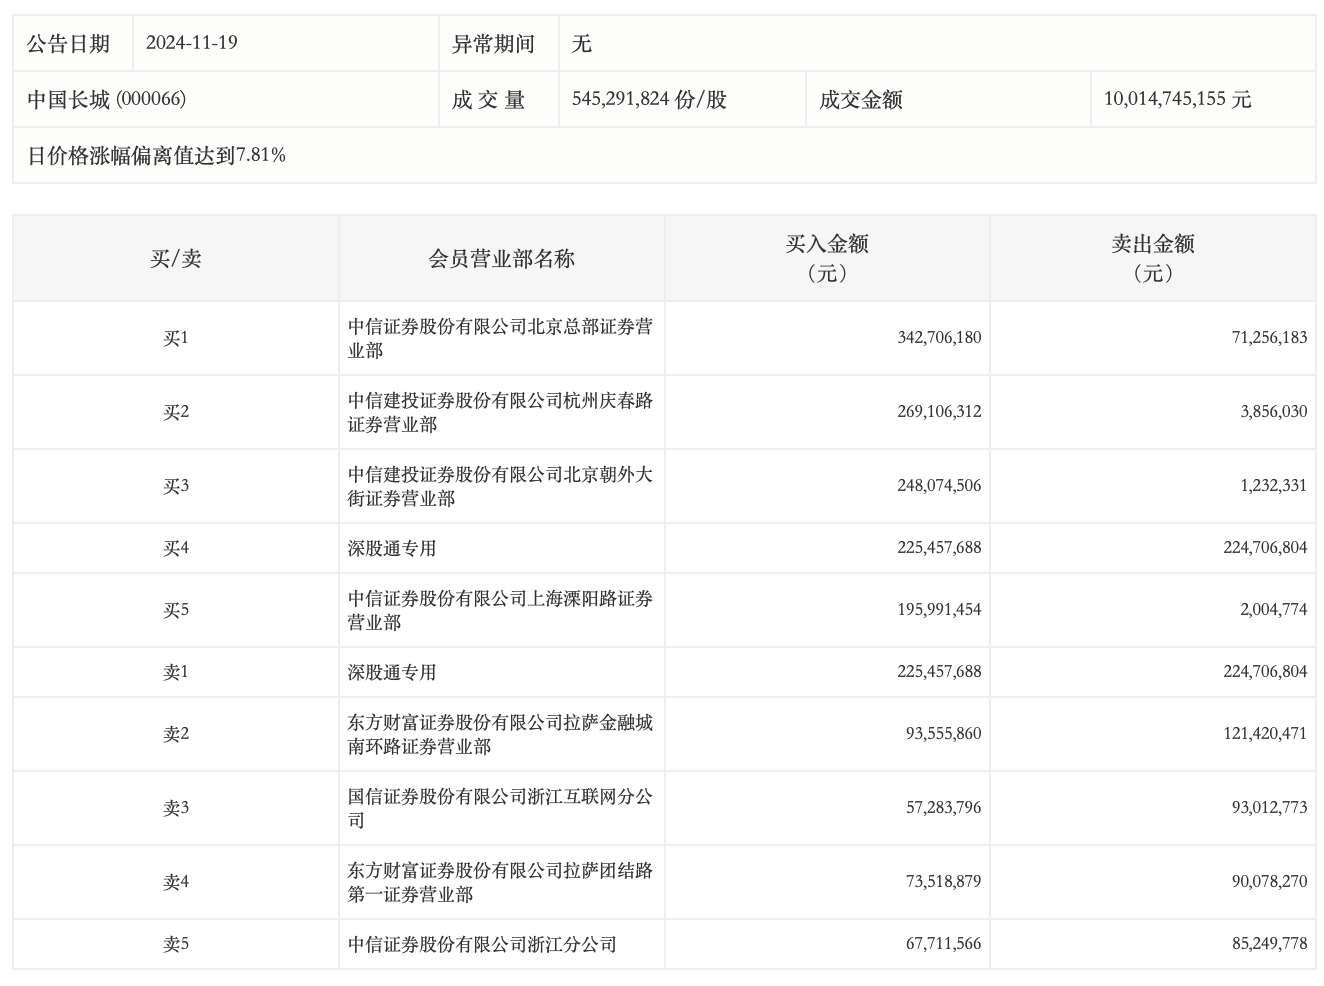Click the 中信建投杭州庆春路证券营业部 entry
This screenshot has width=1324, height=986.
500,412
